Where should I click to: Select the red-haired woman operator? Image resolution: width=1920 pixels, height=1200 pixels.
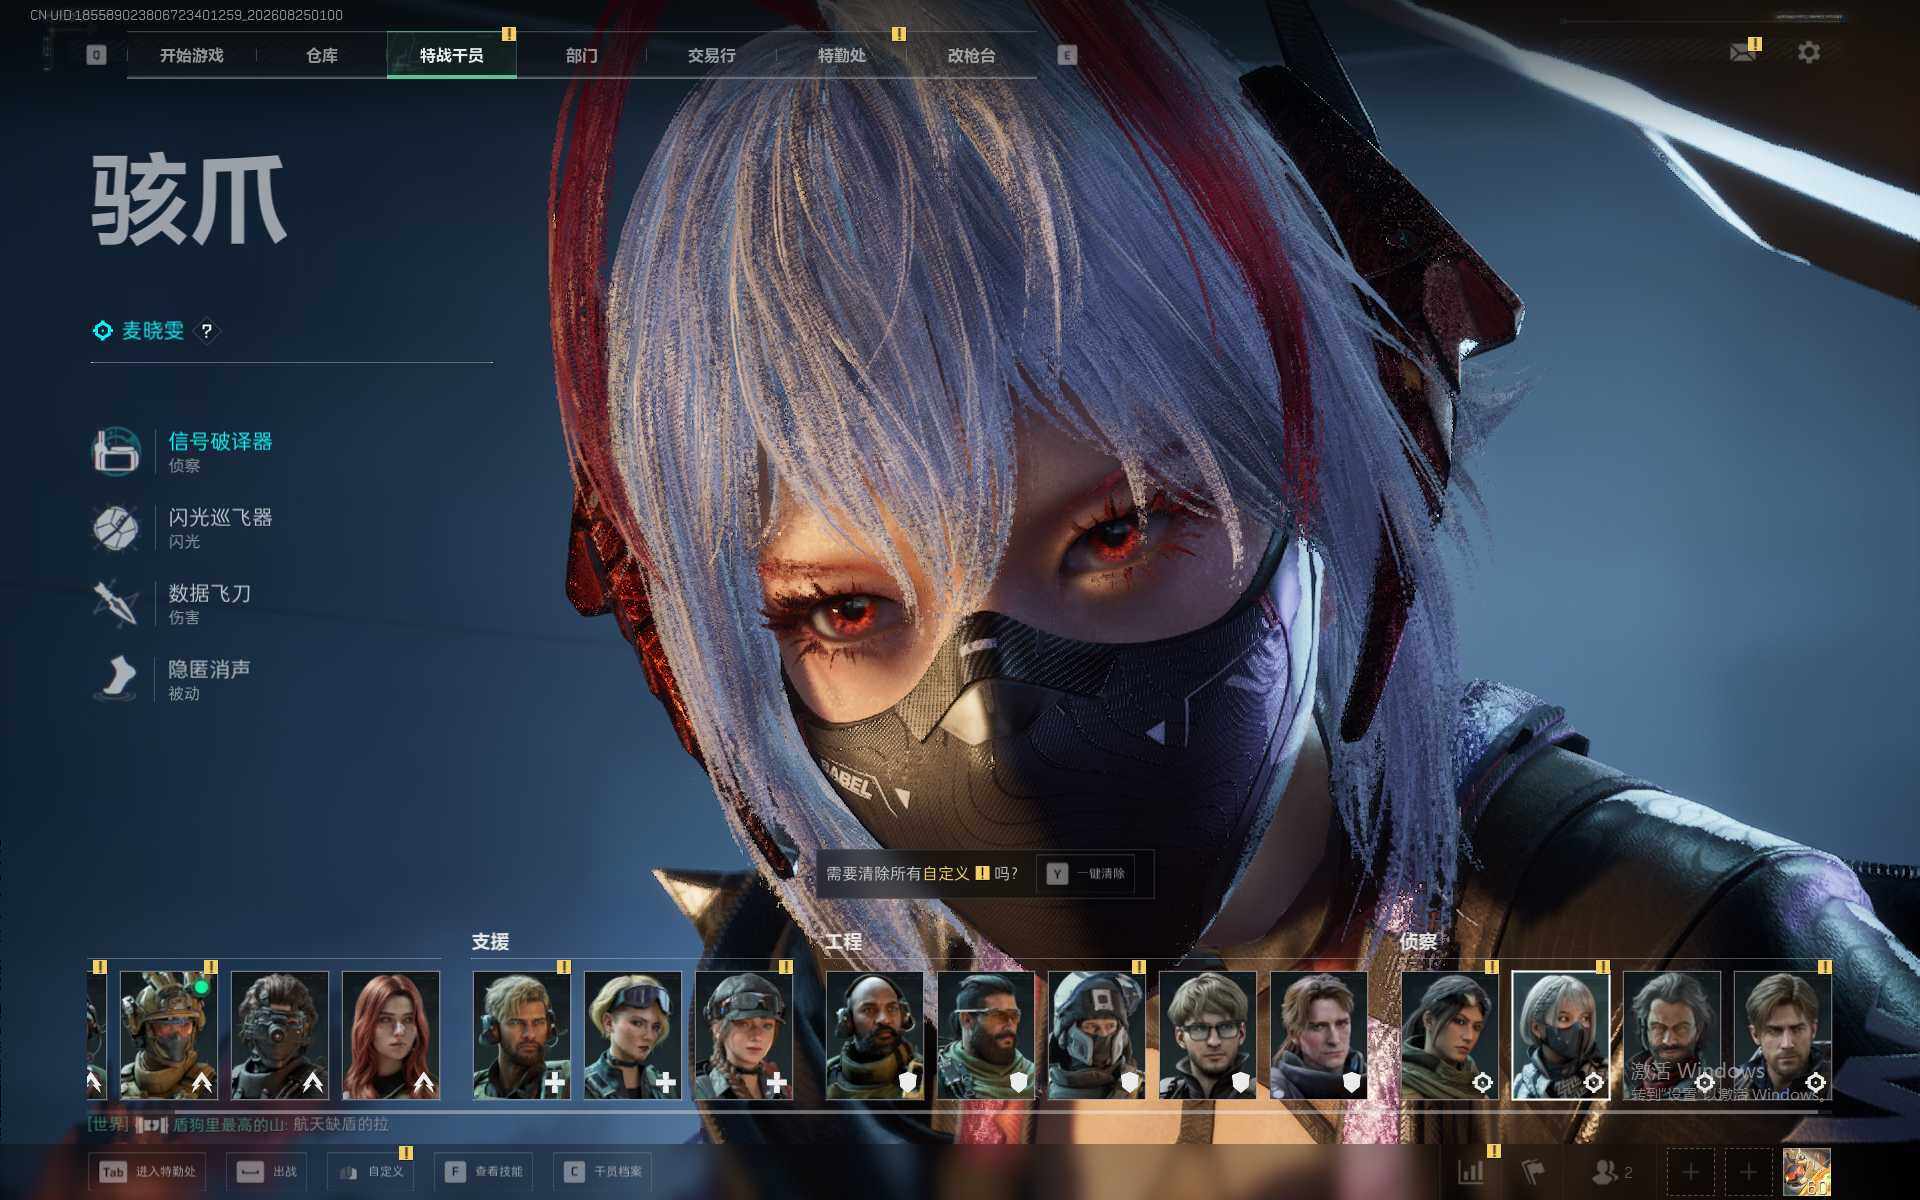point(391,1035)
